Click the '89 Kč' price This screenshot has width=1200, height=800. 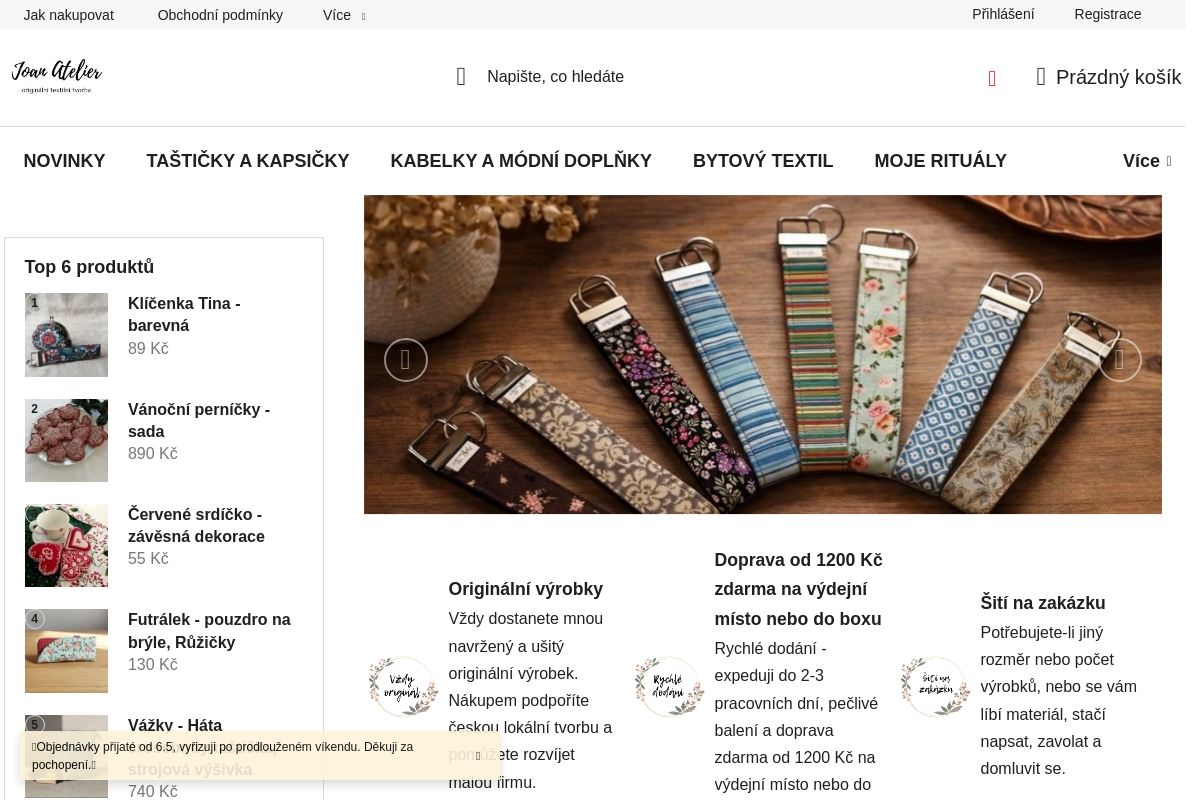[x=148, y=348]
